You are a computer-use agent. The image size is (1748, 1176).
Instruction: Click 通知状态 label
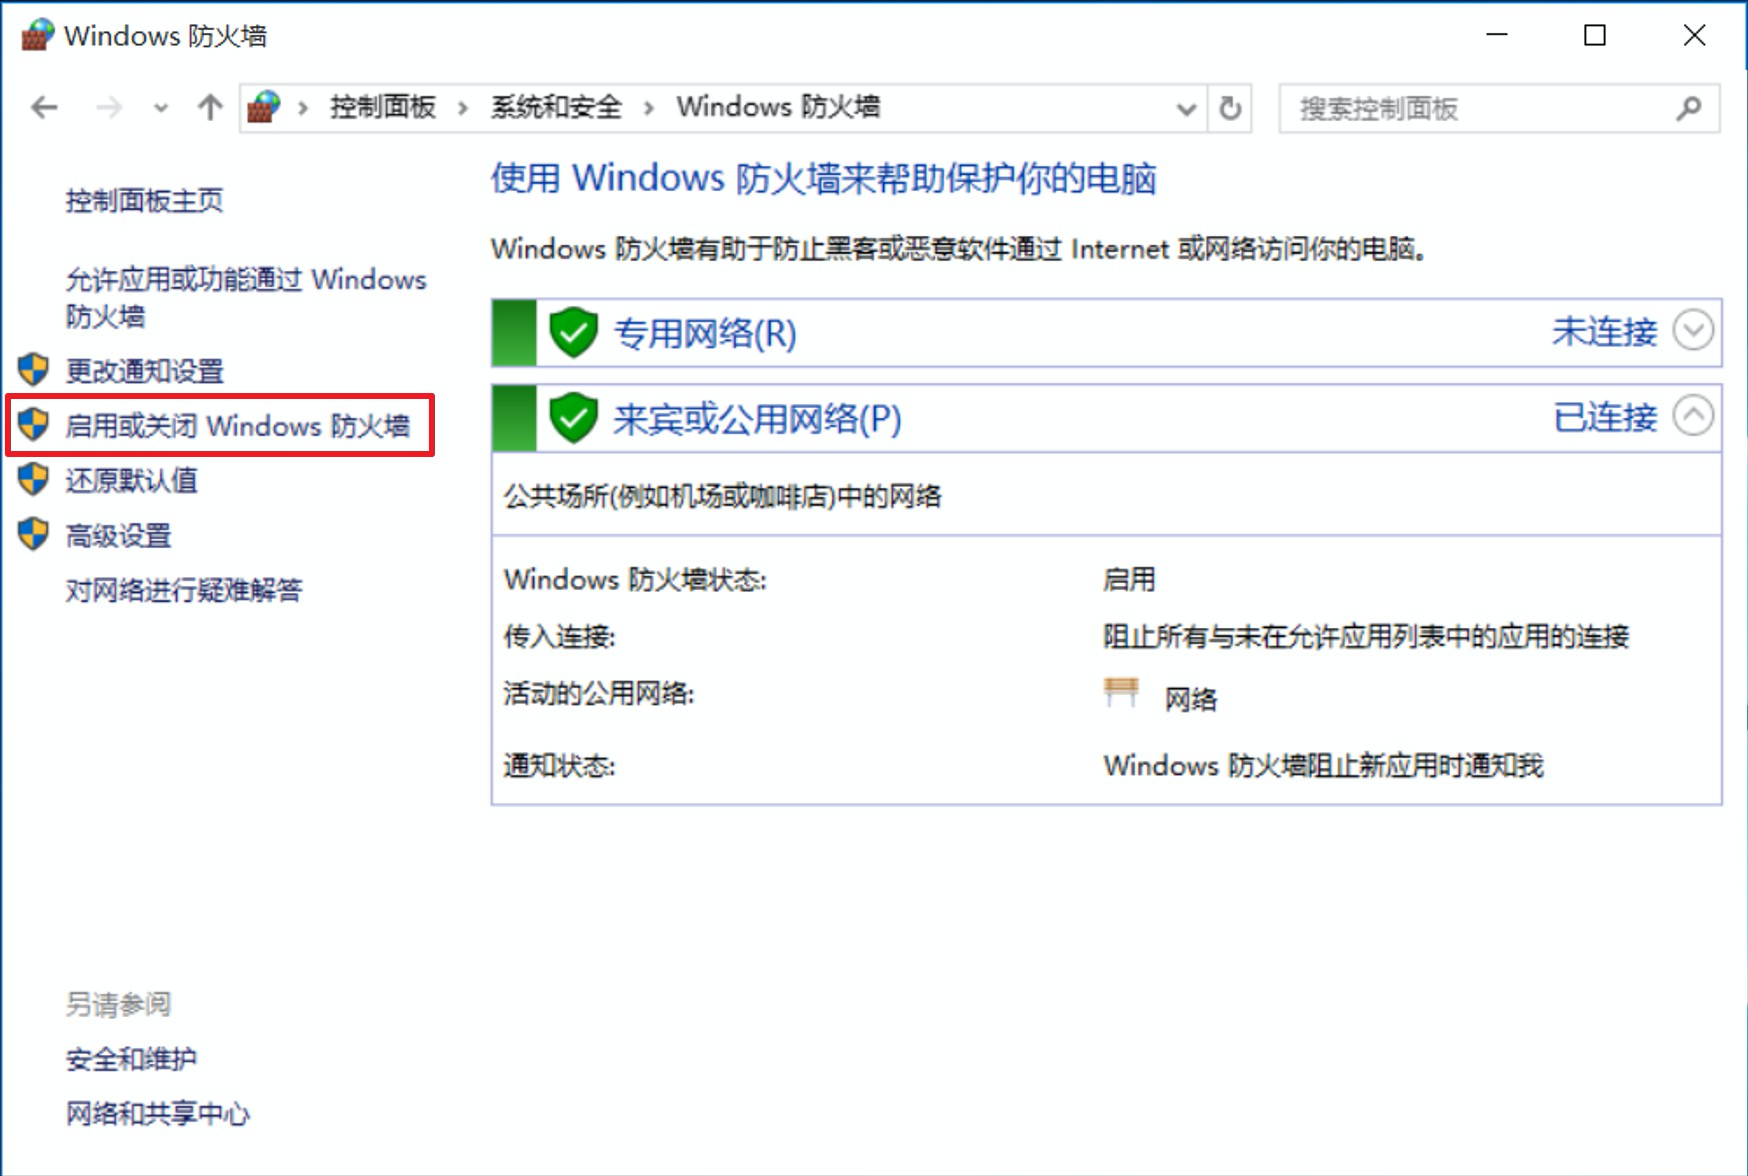pos(560,766)
